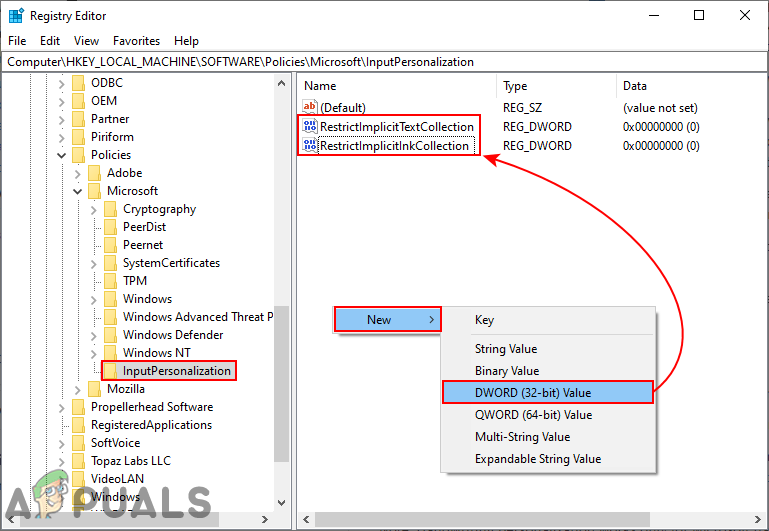Sort values by the Name column header

pos(397,86)
